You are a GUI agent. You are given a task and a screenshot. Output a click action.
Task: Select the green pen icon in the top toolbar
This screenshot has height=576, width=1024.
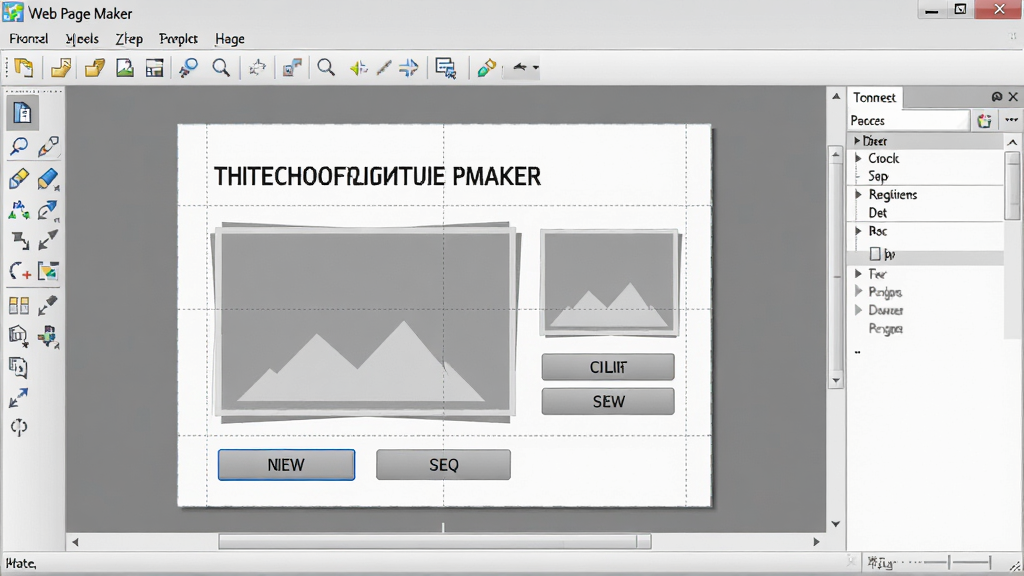486,67
